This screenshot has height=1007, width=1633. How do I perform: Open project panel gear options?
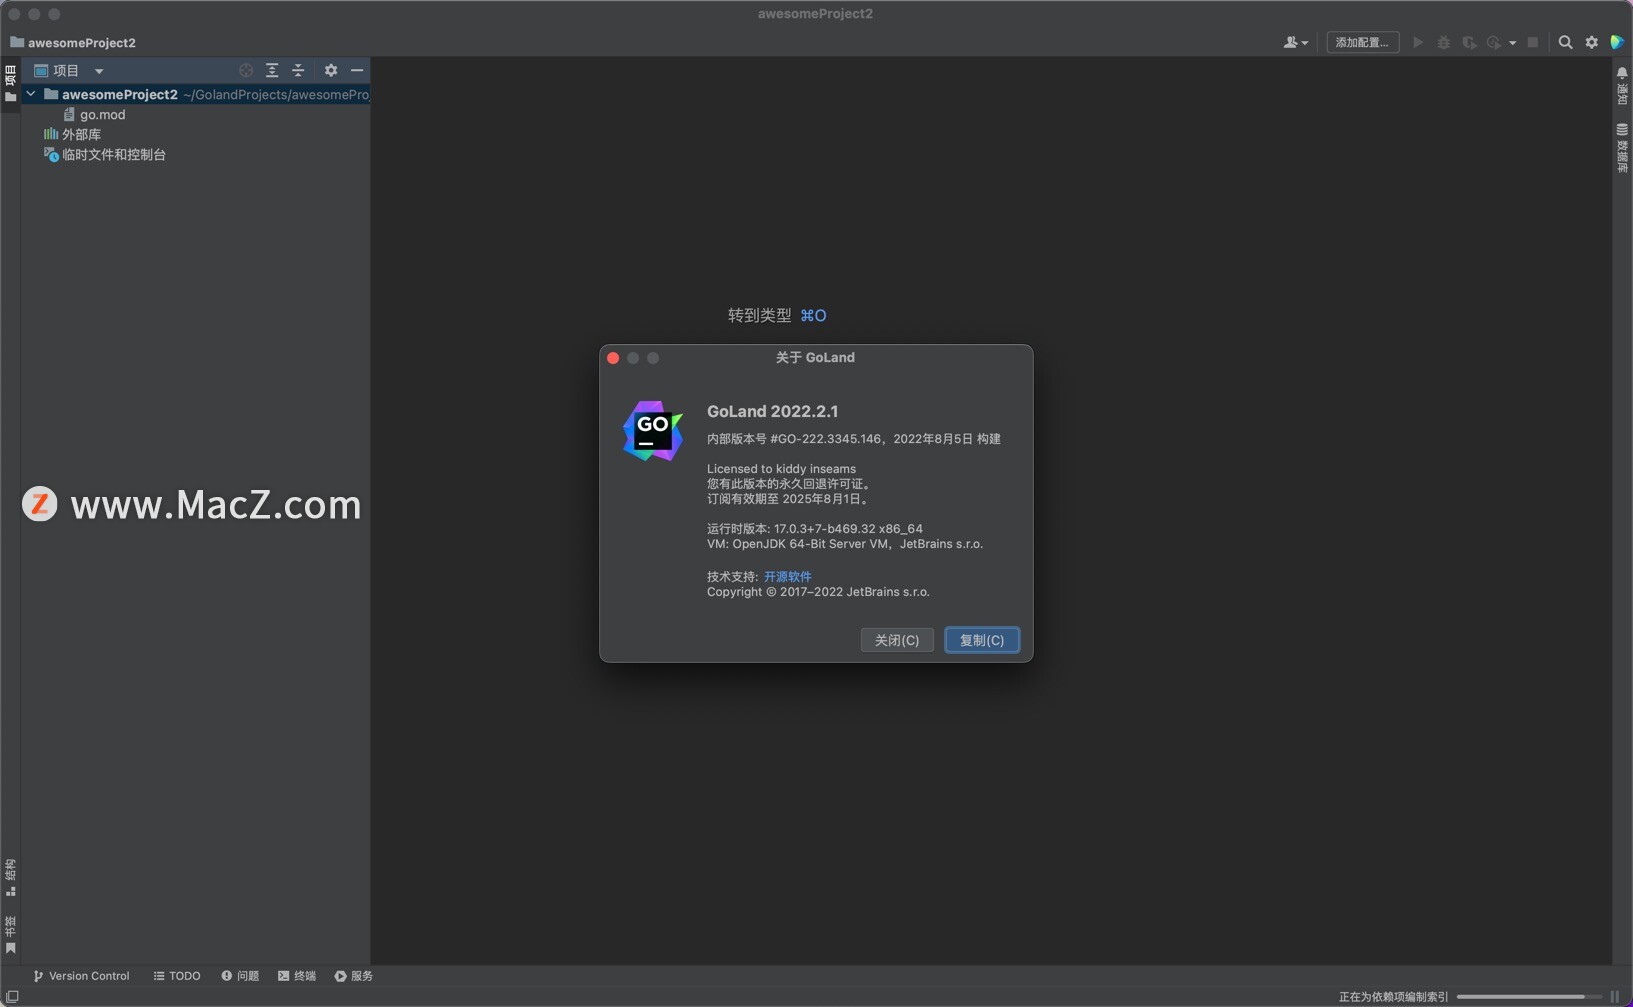pyautogui.click(x=331, y=70)
